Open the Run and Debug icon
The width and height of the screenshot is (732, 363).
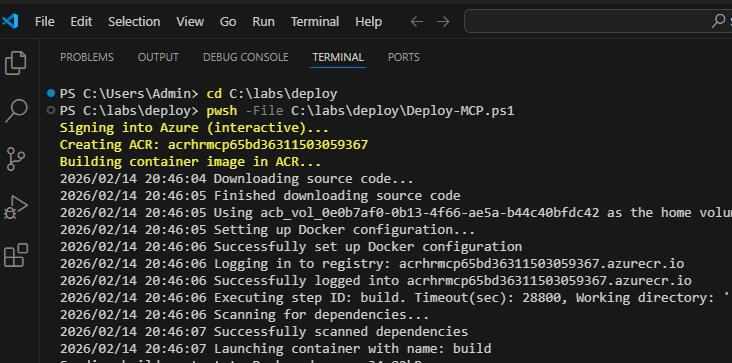pos(16,208)
